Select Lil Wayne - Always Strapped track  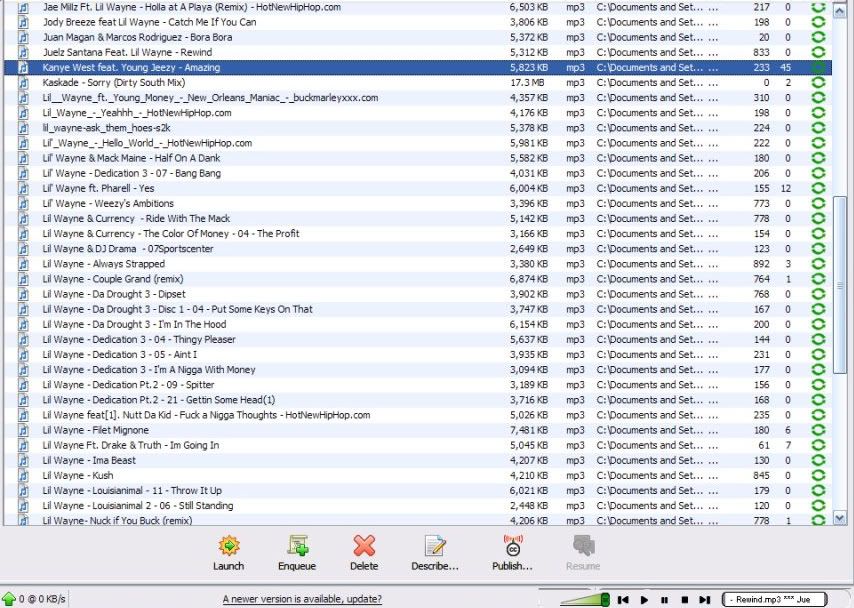pyautogui.click(x=103, y=264)
